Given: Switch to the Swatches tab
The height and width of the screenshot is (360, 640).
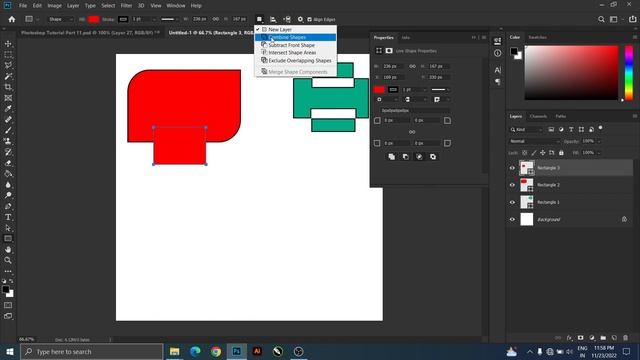Looking at the screenshot, I should [x=537, y=37].
